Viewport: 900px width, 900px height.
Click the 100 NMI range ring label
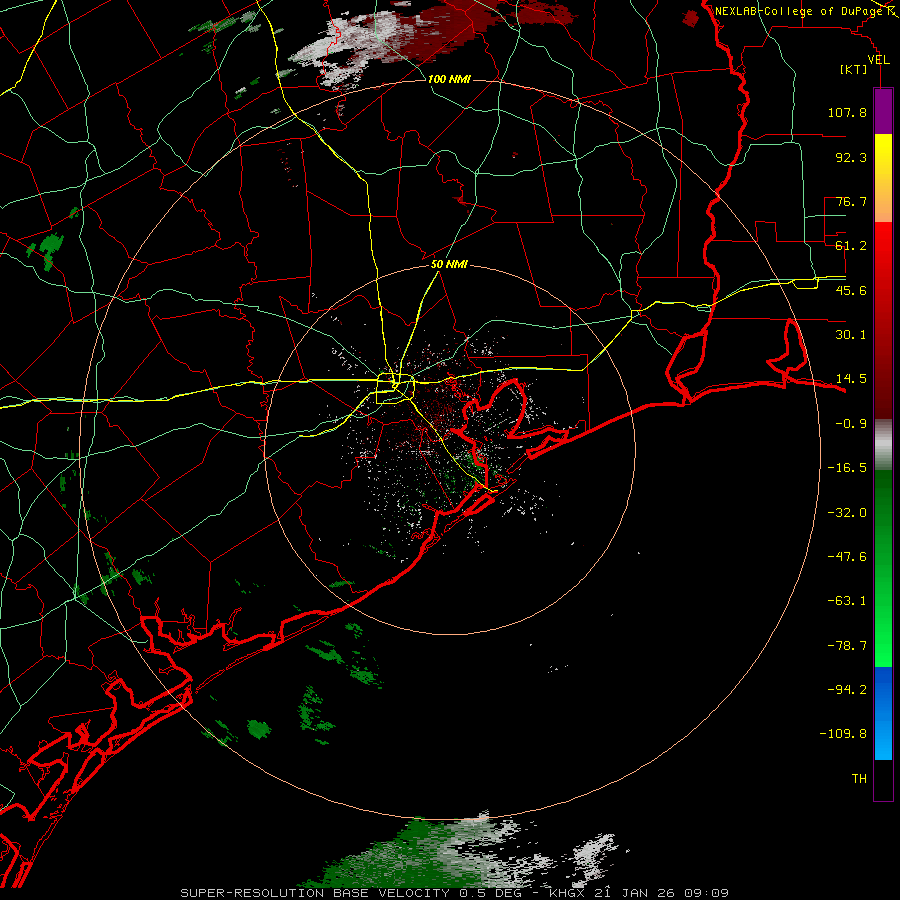point(449,79)
